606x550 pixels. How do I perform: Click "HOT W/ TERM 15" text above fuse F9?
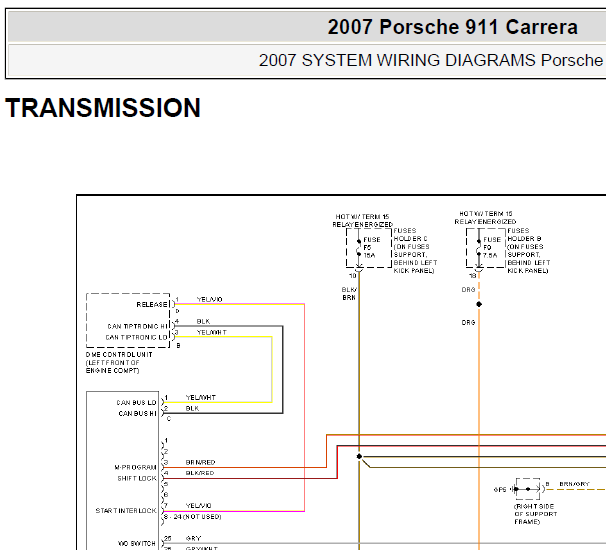tap(486, 214)
